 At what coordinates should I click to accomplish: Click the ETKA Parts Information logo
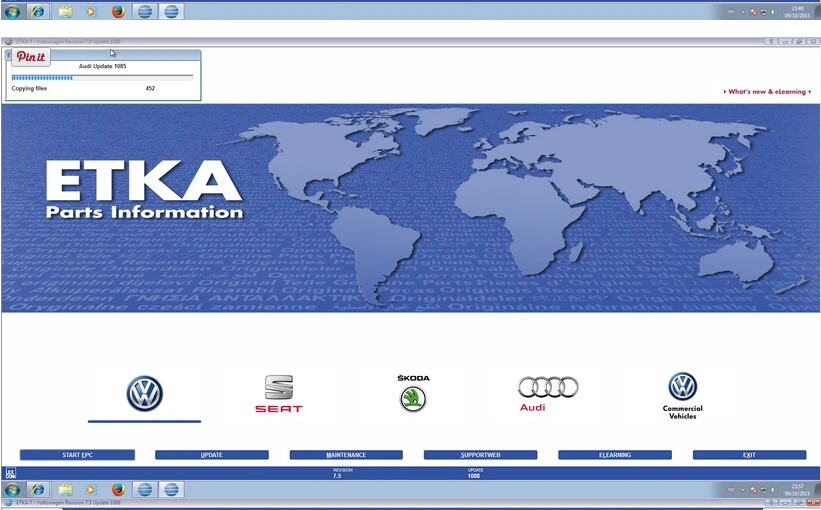click(145, 189)
